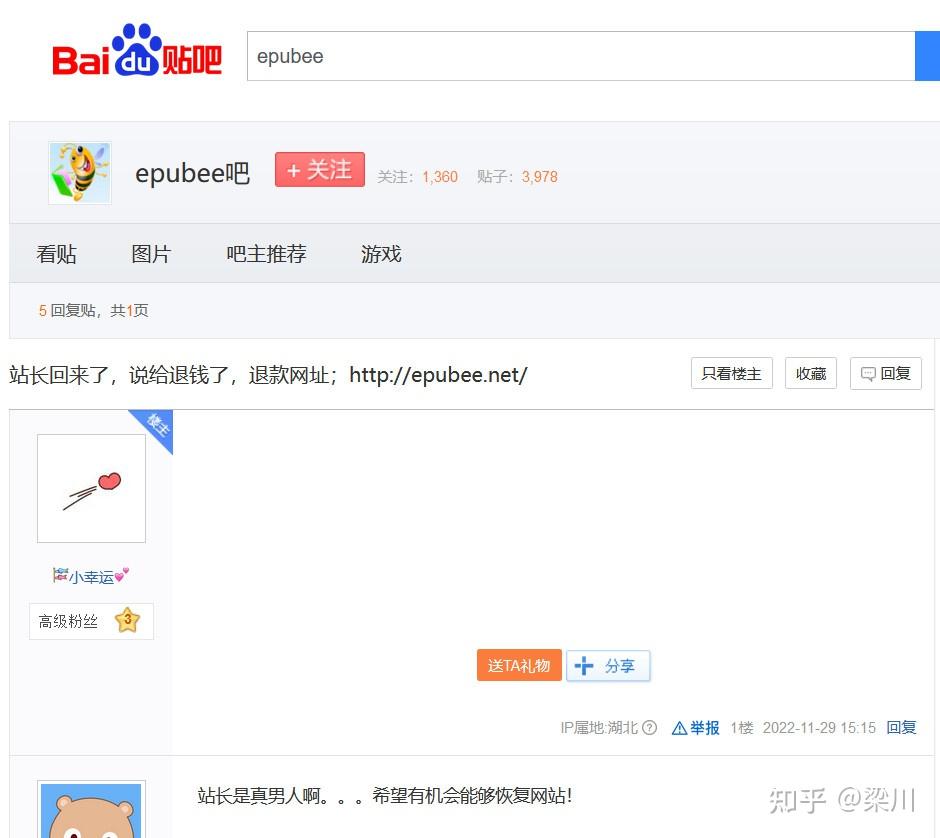Toggle 收藏 to favorite this thread
The width and height of the screenshot is (940, 838).
click(810, 373)
